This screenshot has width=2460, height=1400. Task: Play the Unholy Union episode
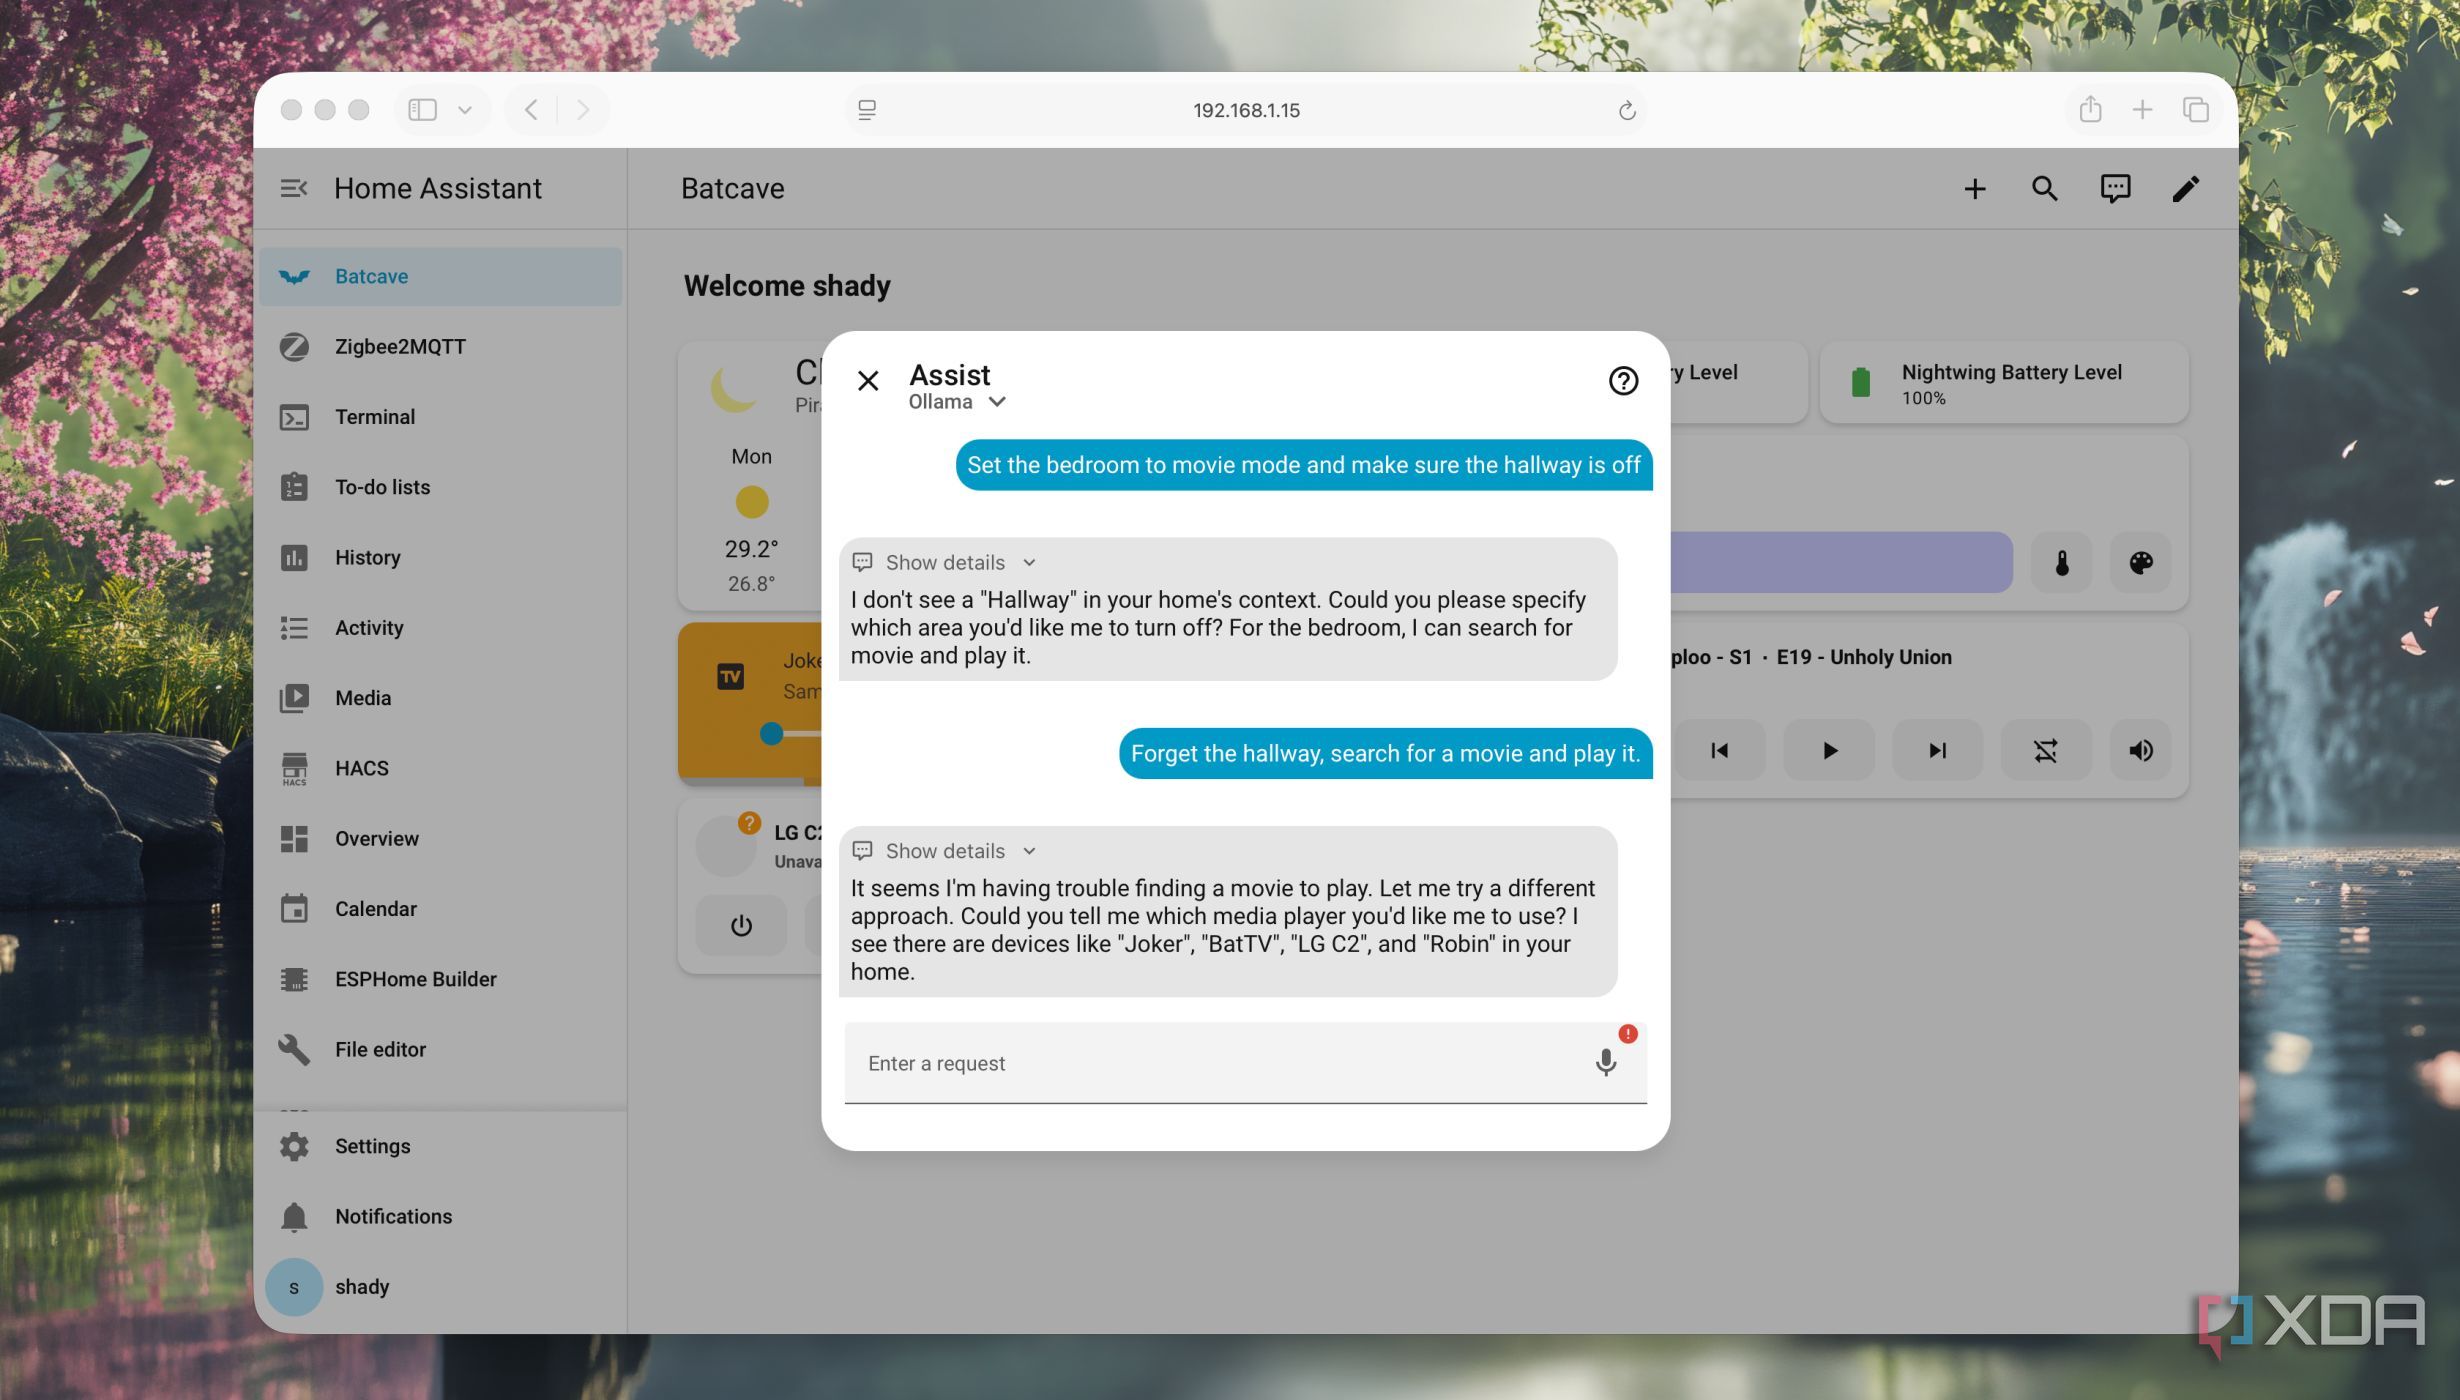click(1829, 750)
